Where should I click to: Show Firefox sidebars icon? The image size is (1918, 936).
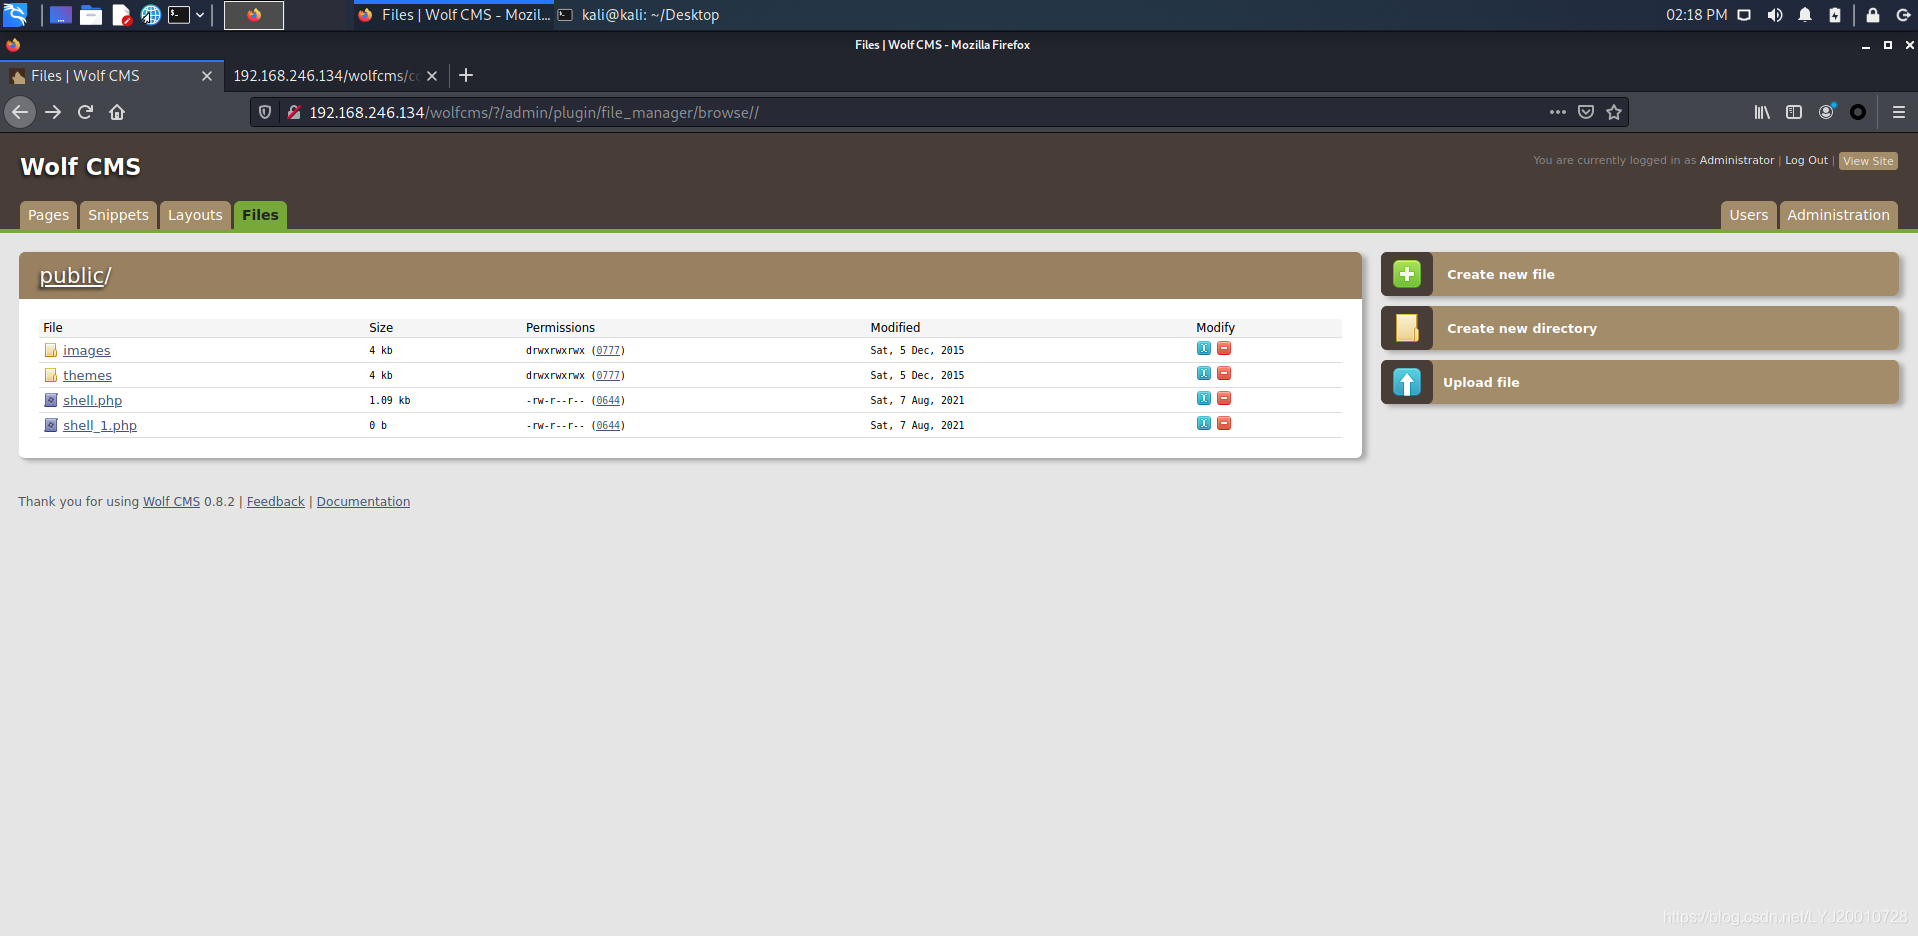(1794, 112)
